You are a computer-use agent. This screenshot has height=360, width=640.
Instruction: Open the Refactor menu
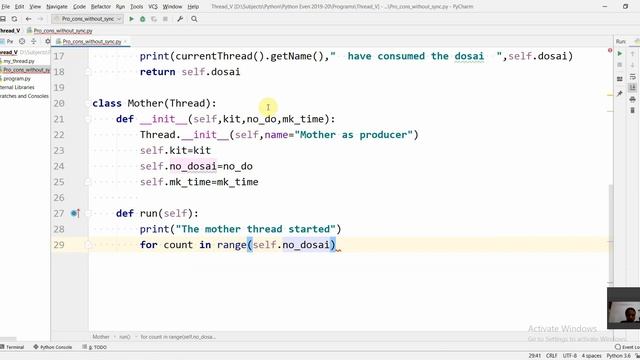pyautogui.click(x=100, y=7)
